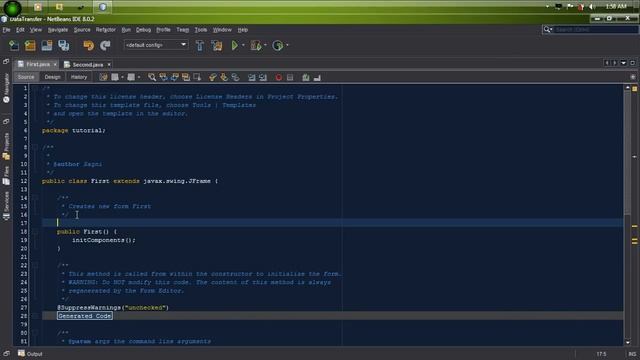The image size is (640, 360).
Task: Close the Second.java tab
Action: pos(109,64)
